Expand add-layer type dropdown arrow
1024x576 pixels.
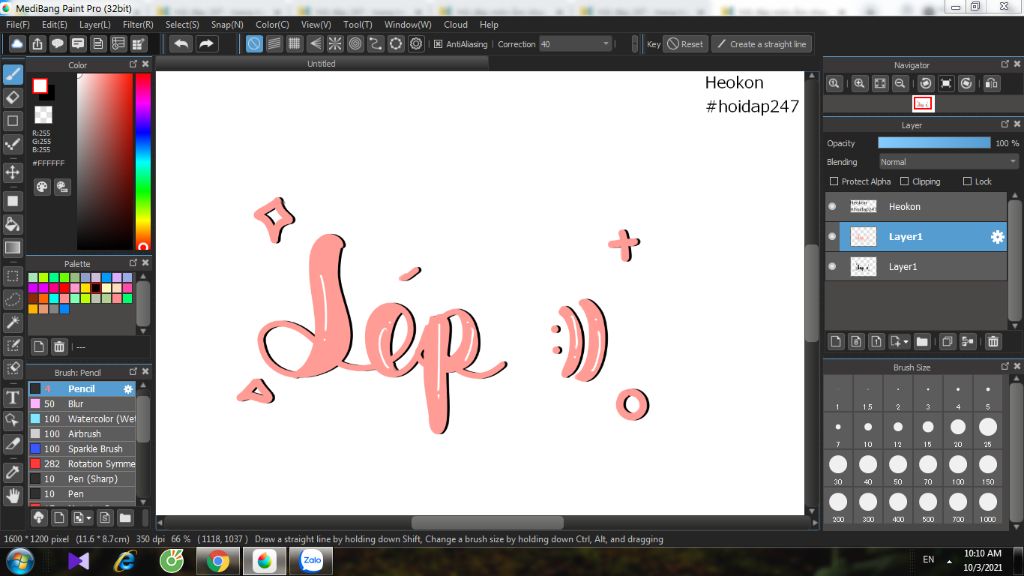click(x=906, y=342)
